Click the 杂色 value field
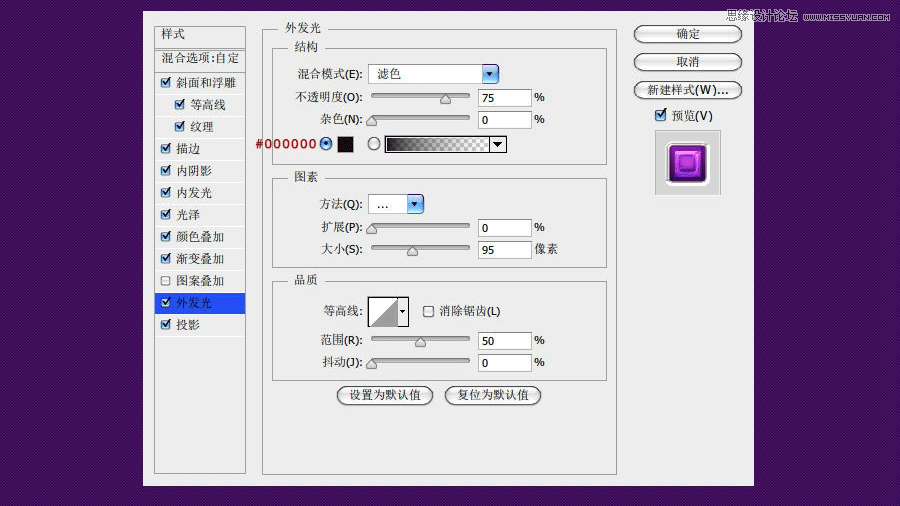 tap(505, 120)
